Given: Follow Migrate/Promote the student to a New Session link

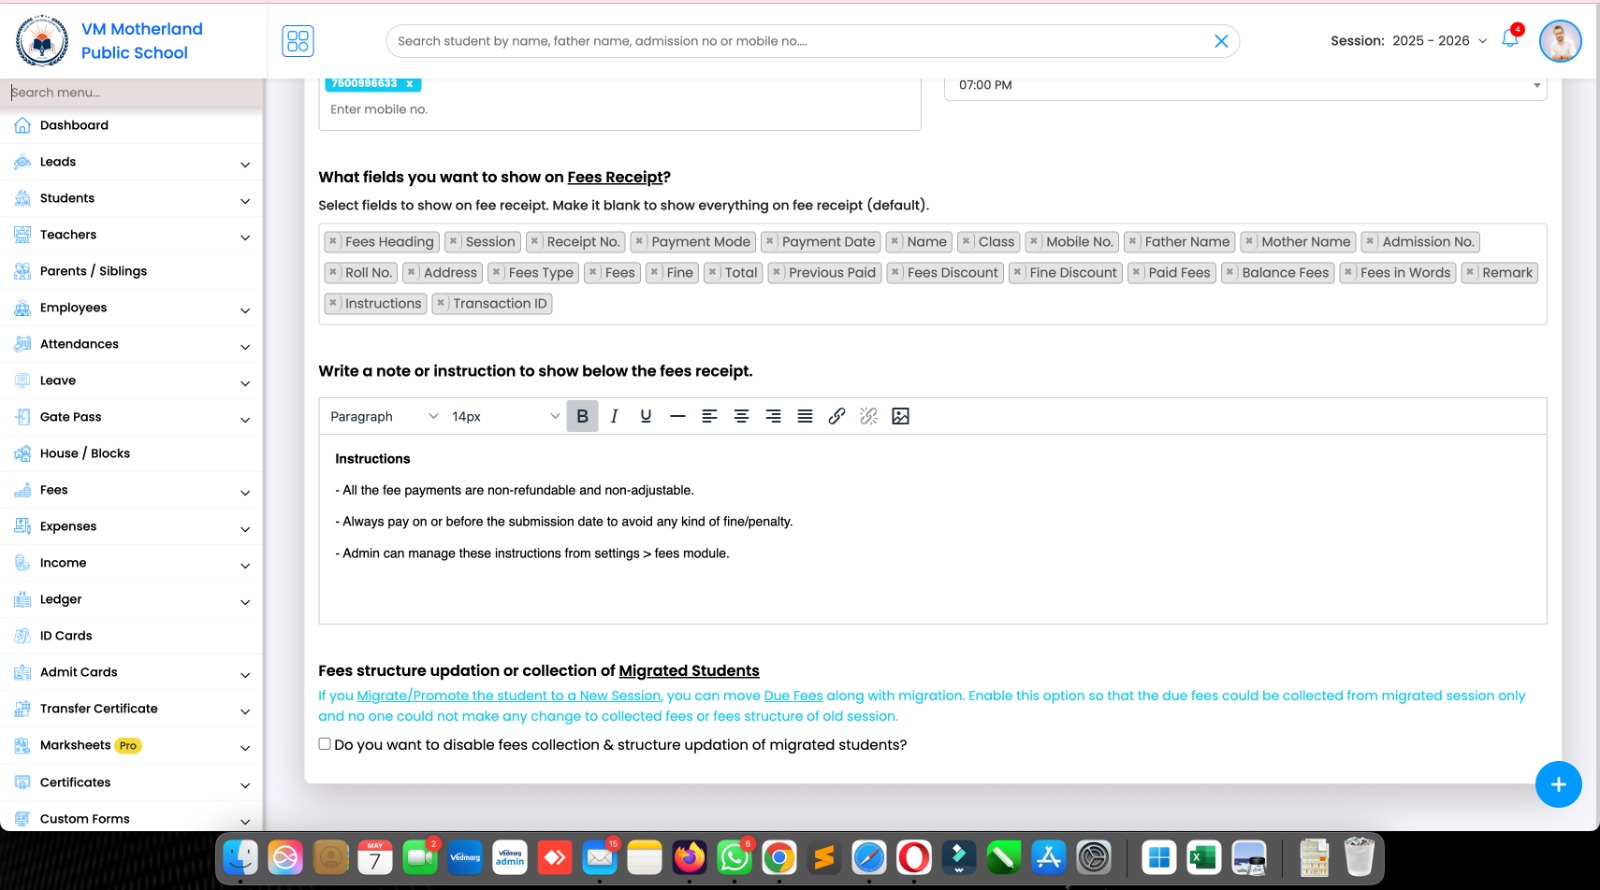Looking at the screenshot, I should tap(509, 696).
